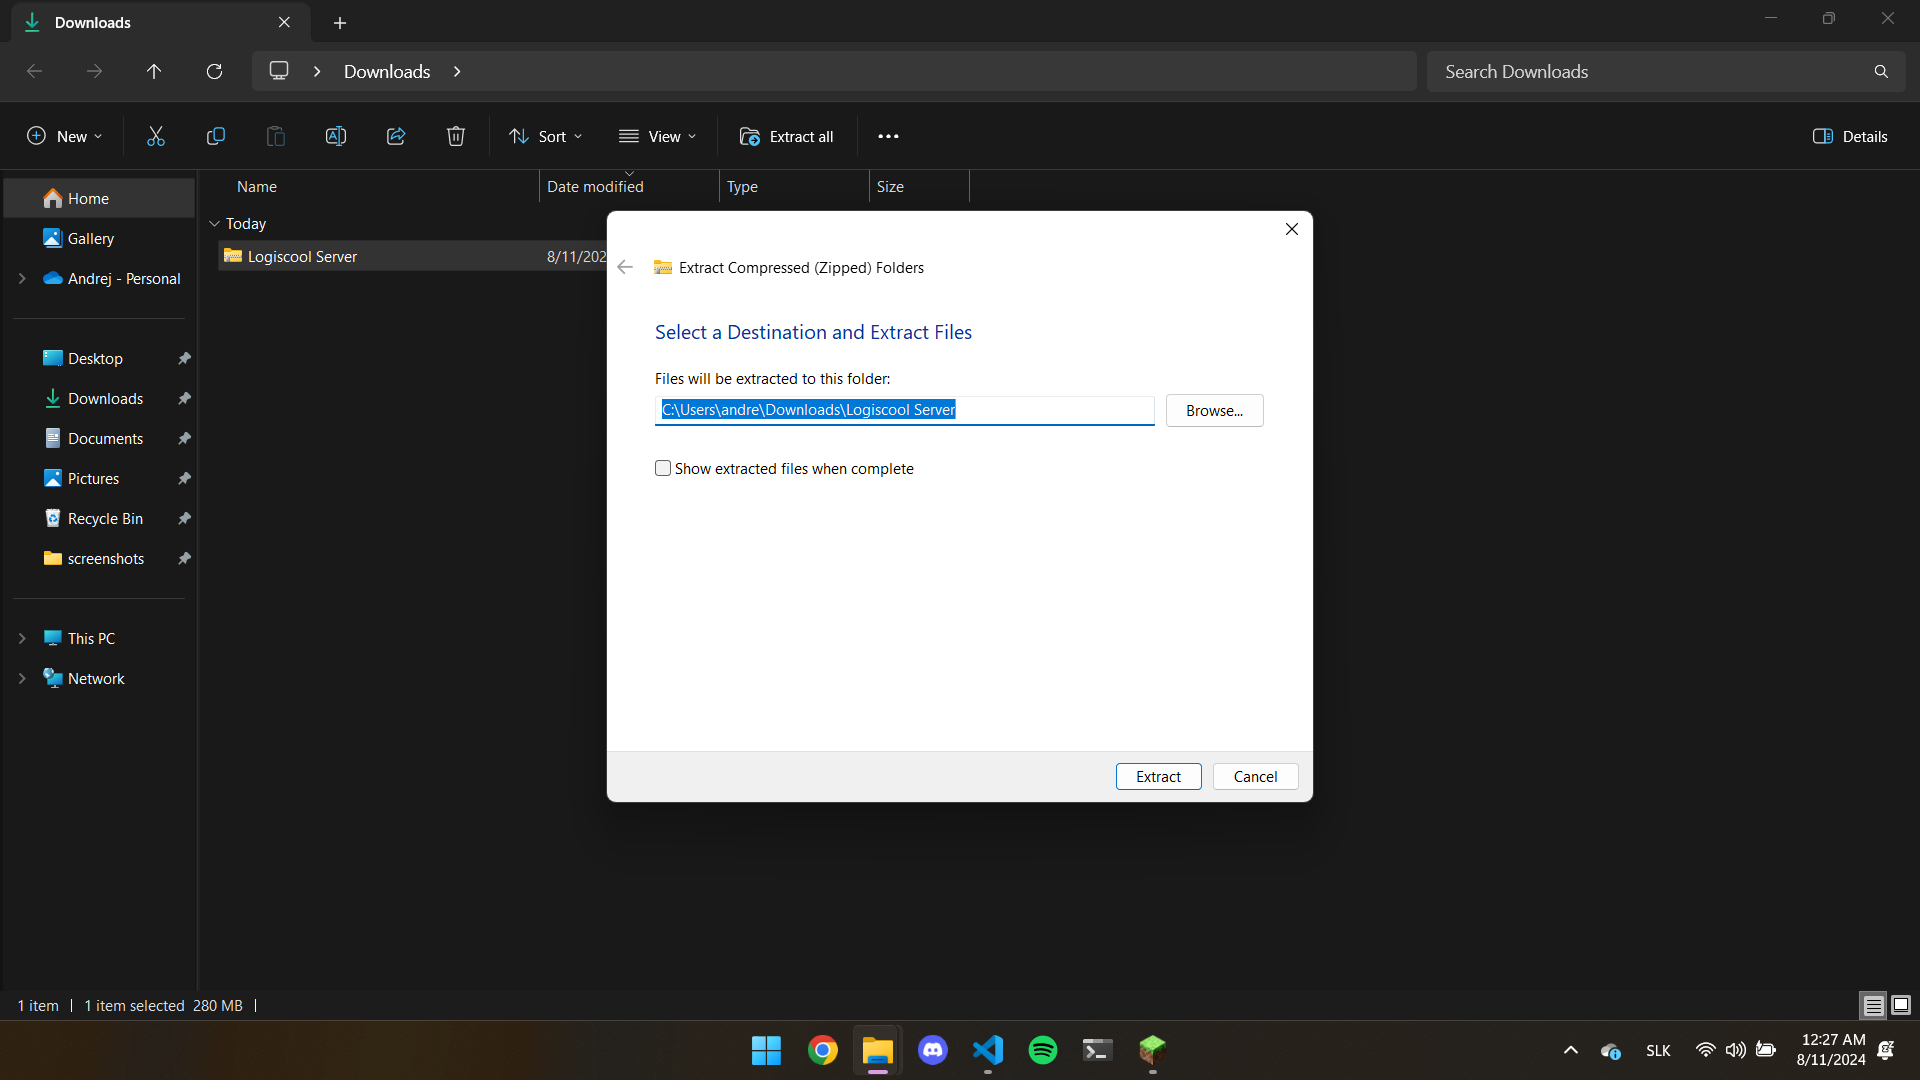This screenshot has width=1920, height=1080.
Task: Click the Share icon in toolbar
Action: coord(396,137)
